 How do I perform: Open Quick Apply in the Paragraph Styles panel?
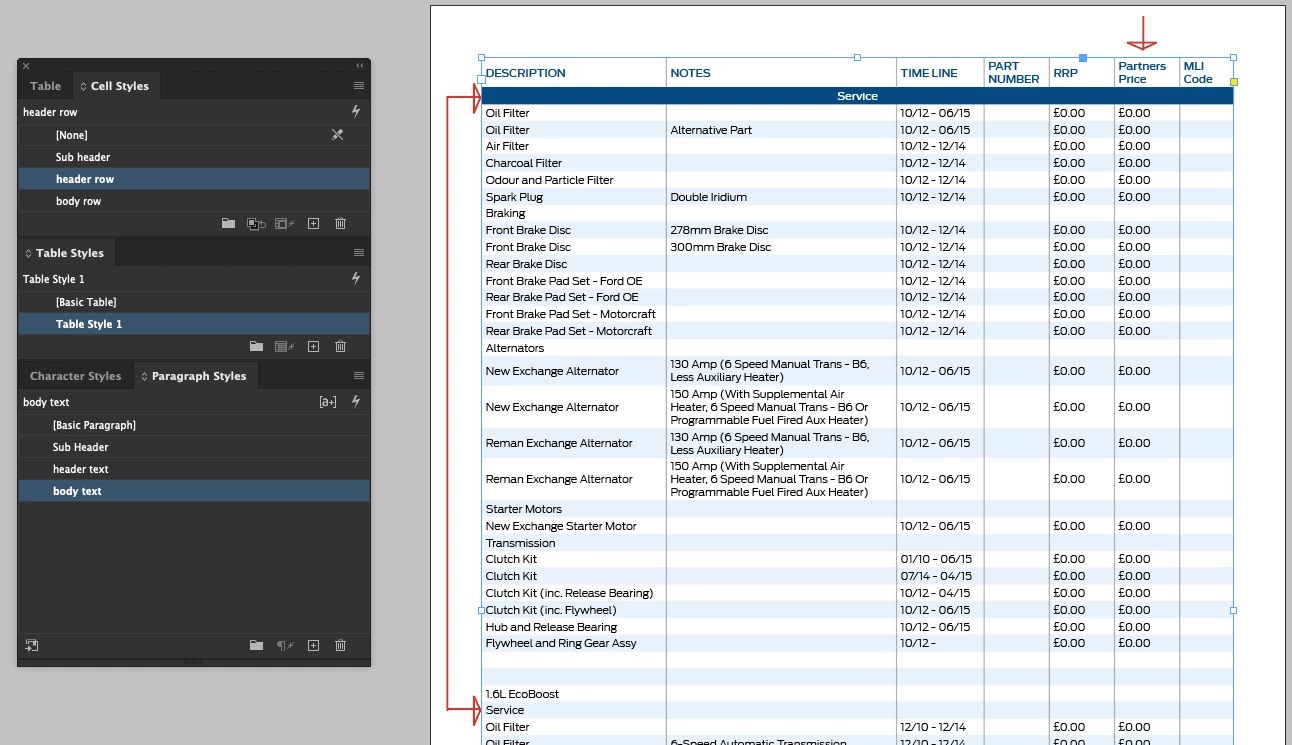pyautogui.click(x=355, y=402)
